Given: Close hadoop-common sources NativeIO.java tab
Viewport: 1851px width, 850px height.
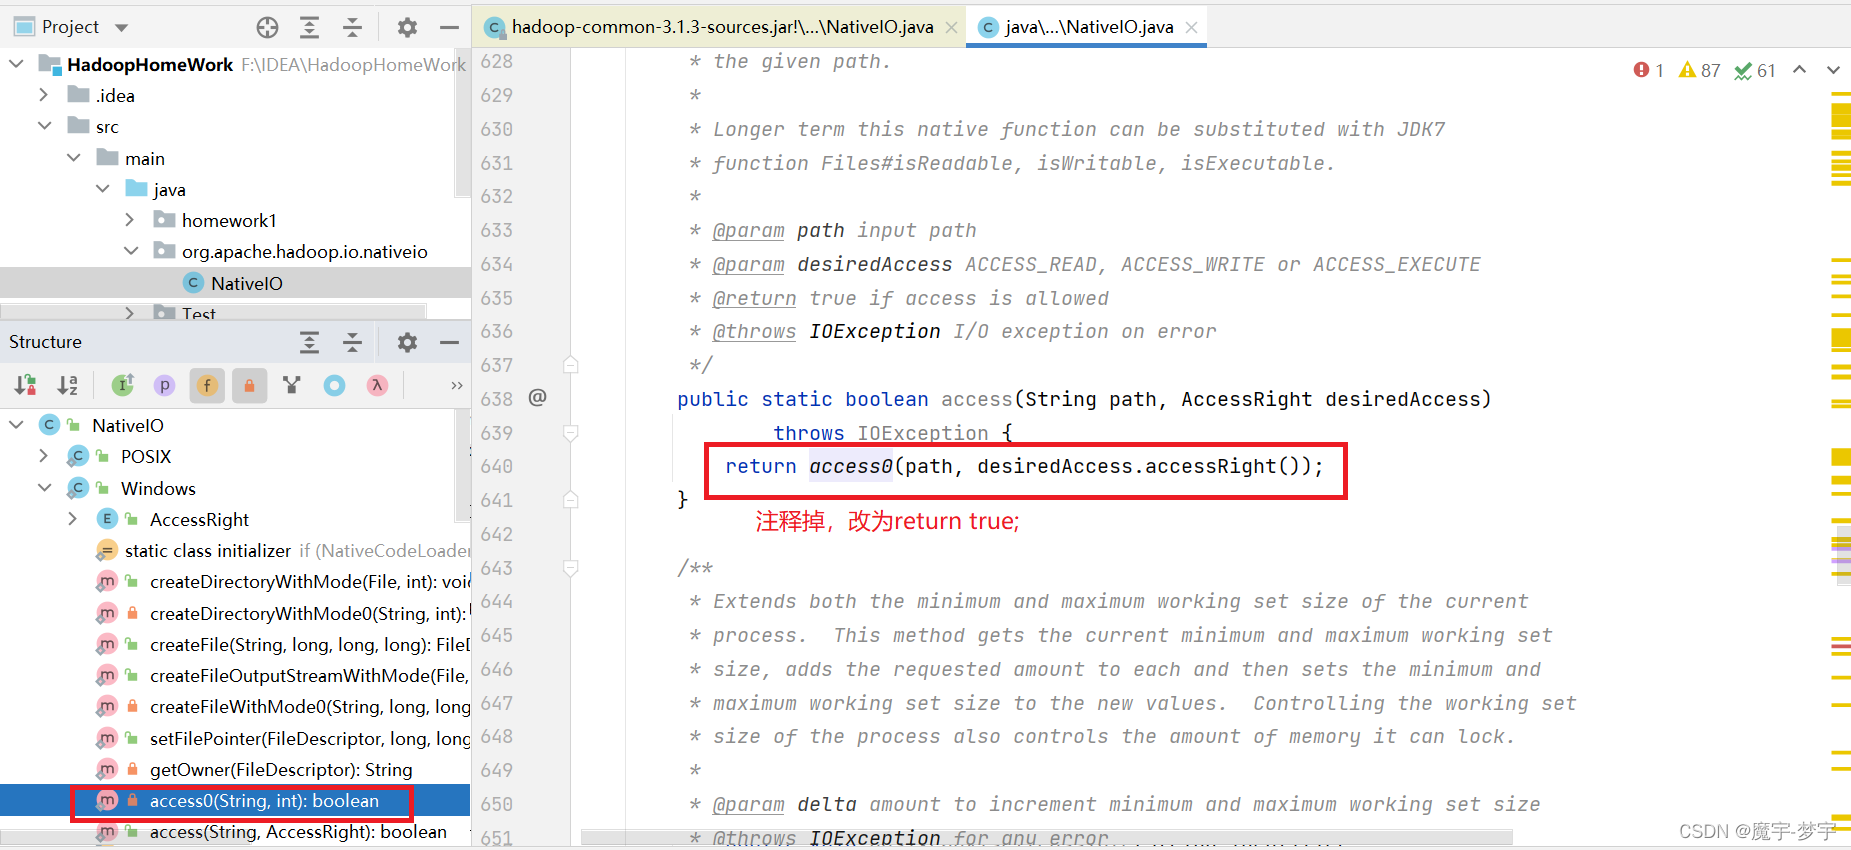Looking at the screenshot, I should (952, 28).
